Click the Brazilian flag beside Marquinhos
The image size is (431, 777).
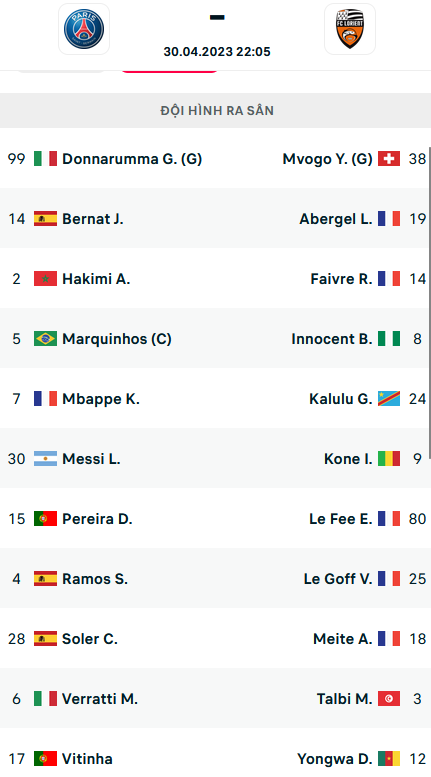[45, 338]
